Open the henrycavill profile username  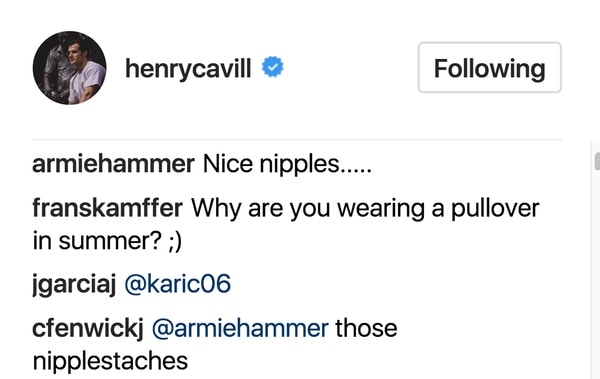(x=188, y=69)
